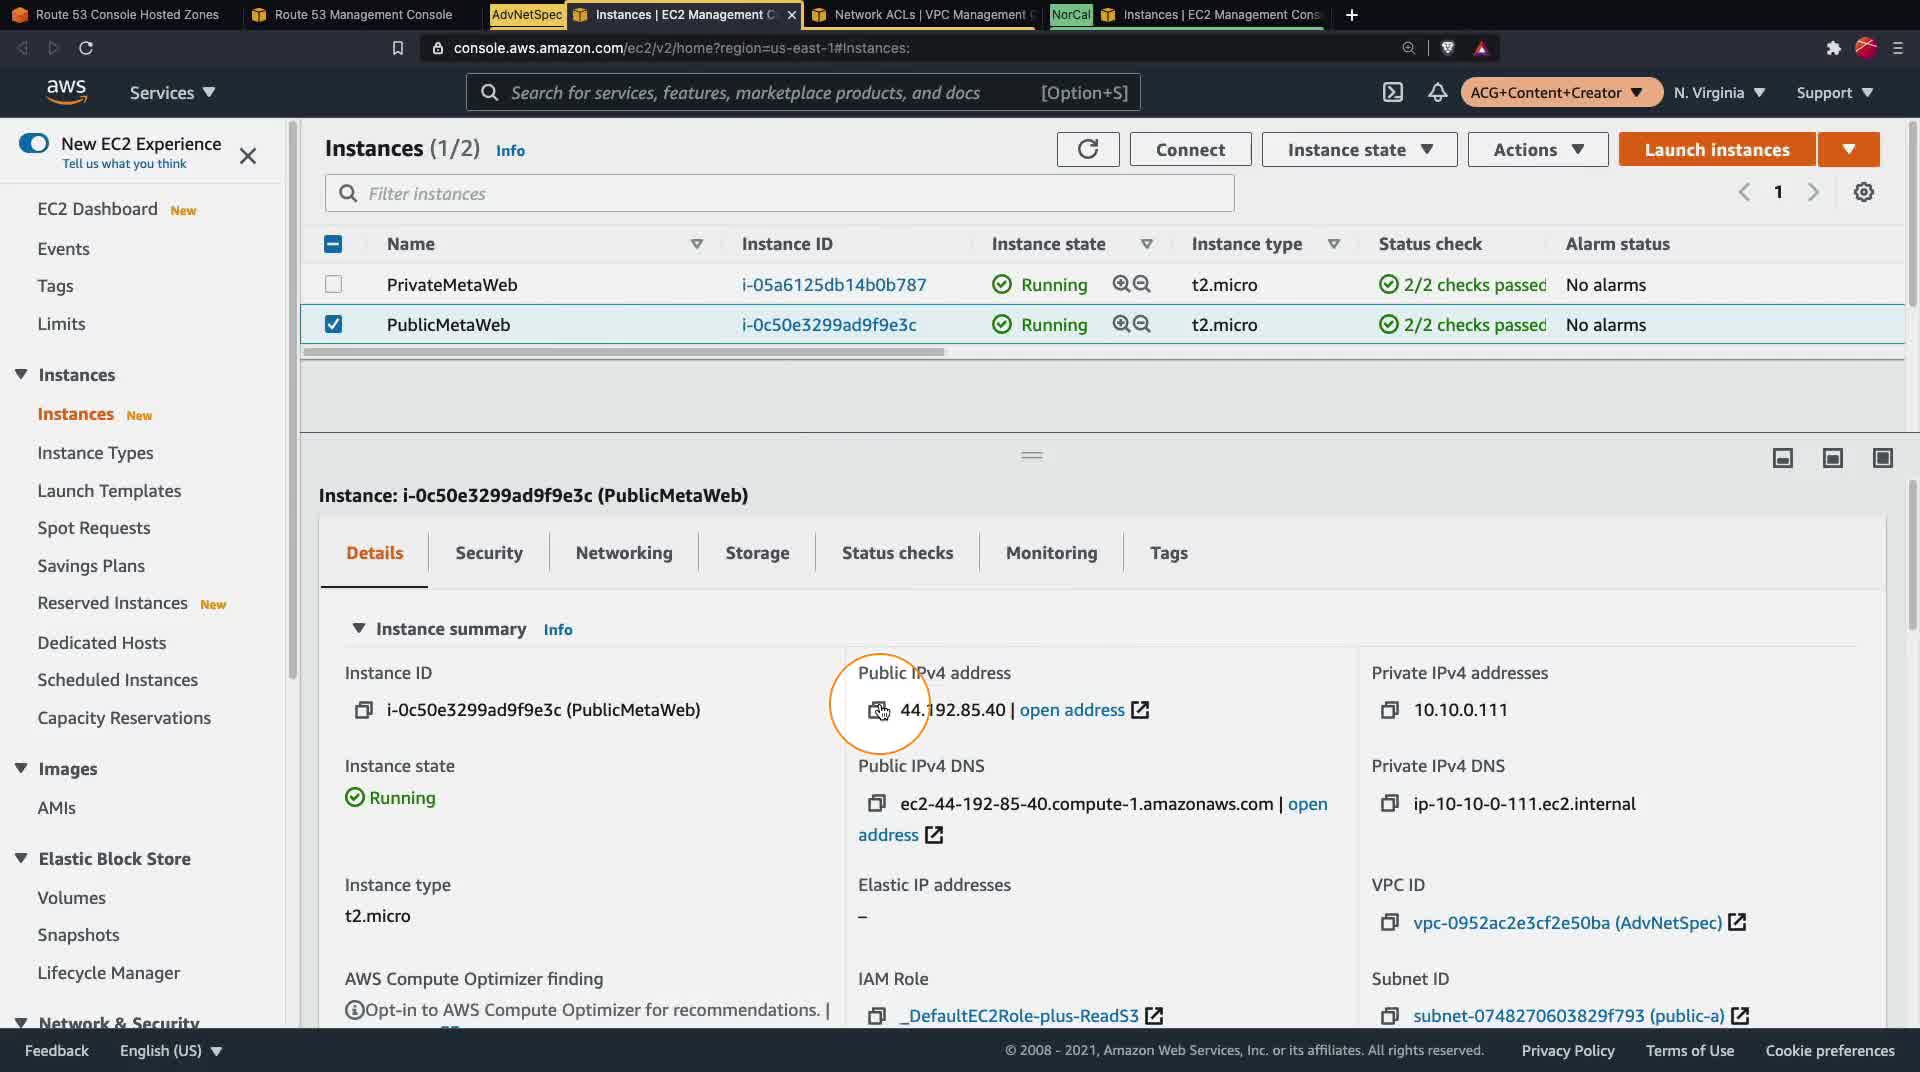Open instance link i-05a6125db14b0b787
1920x1072 pixels.
pyautogui.click(x=834, y=285)
